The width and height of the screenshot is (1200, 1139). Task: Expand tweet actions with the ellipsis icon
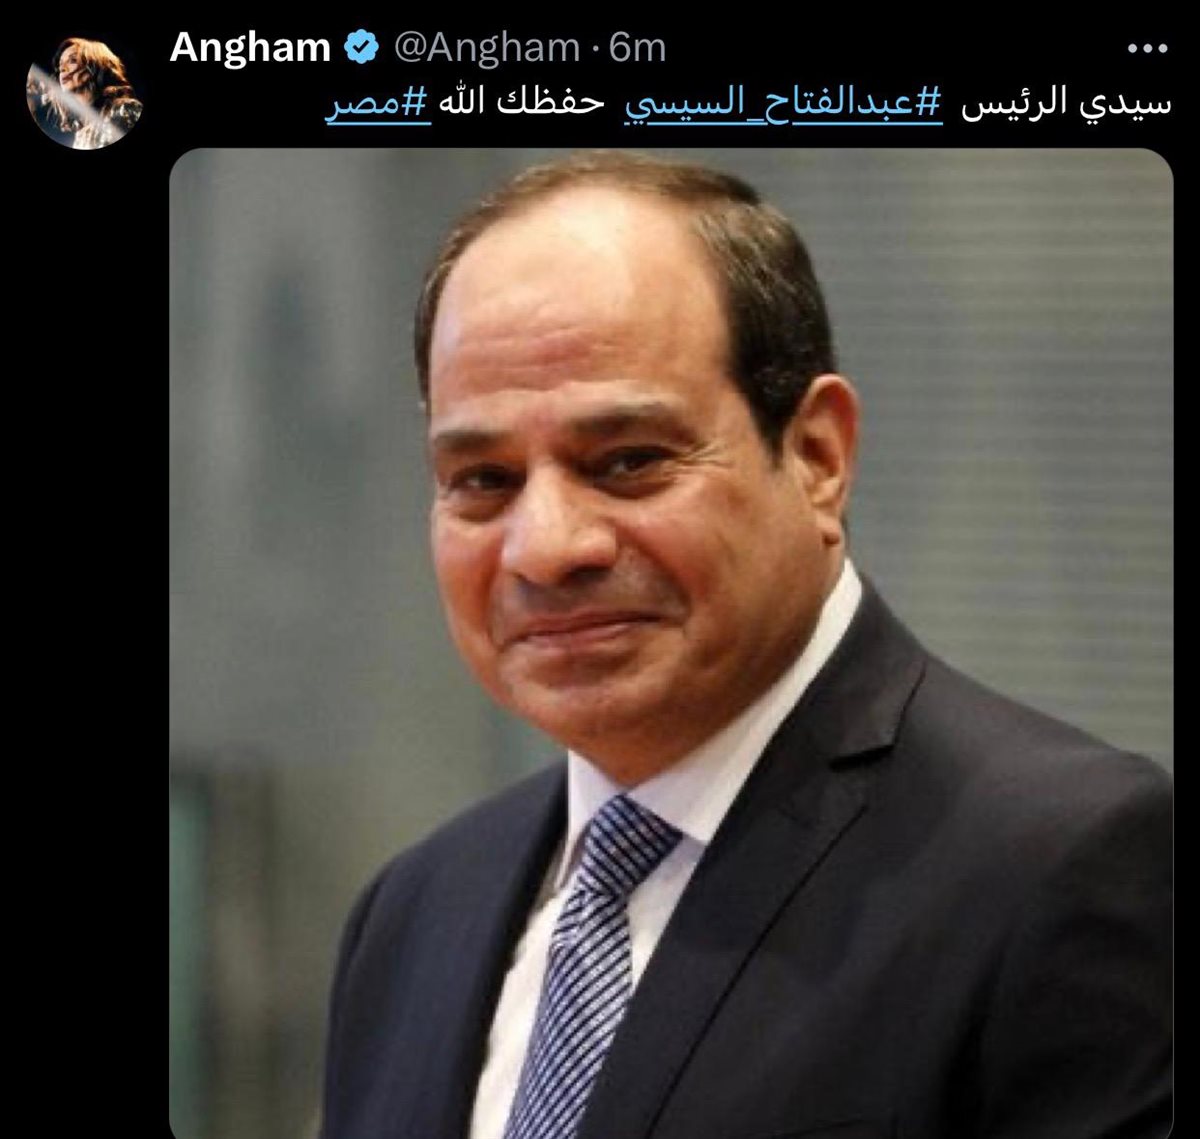click(x=1147, y=48)
